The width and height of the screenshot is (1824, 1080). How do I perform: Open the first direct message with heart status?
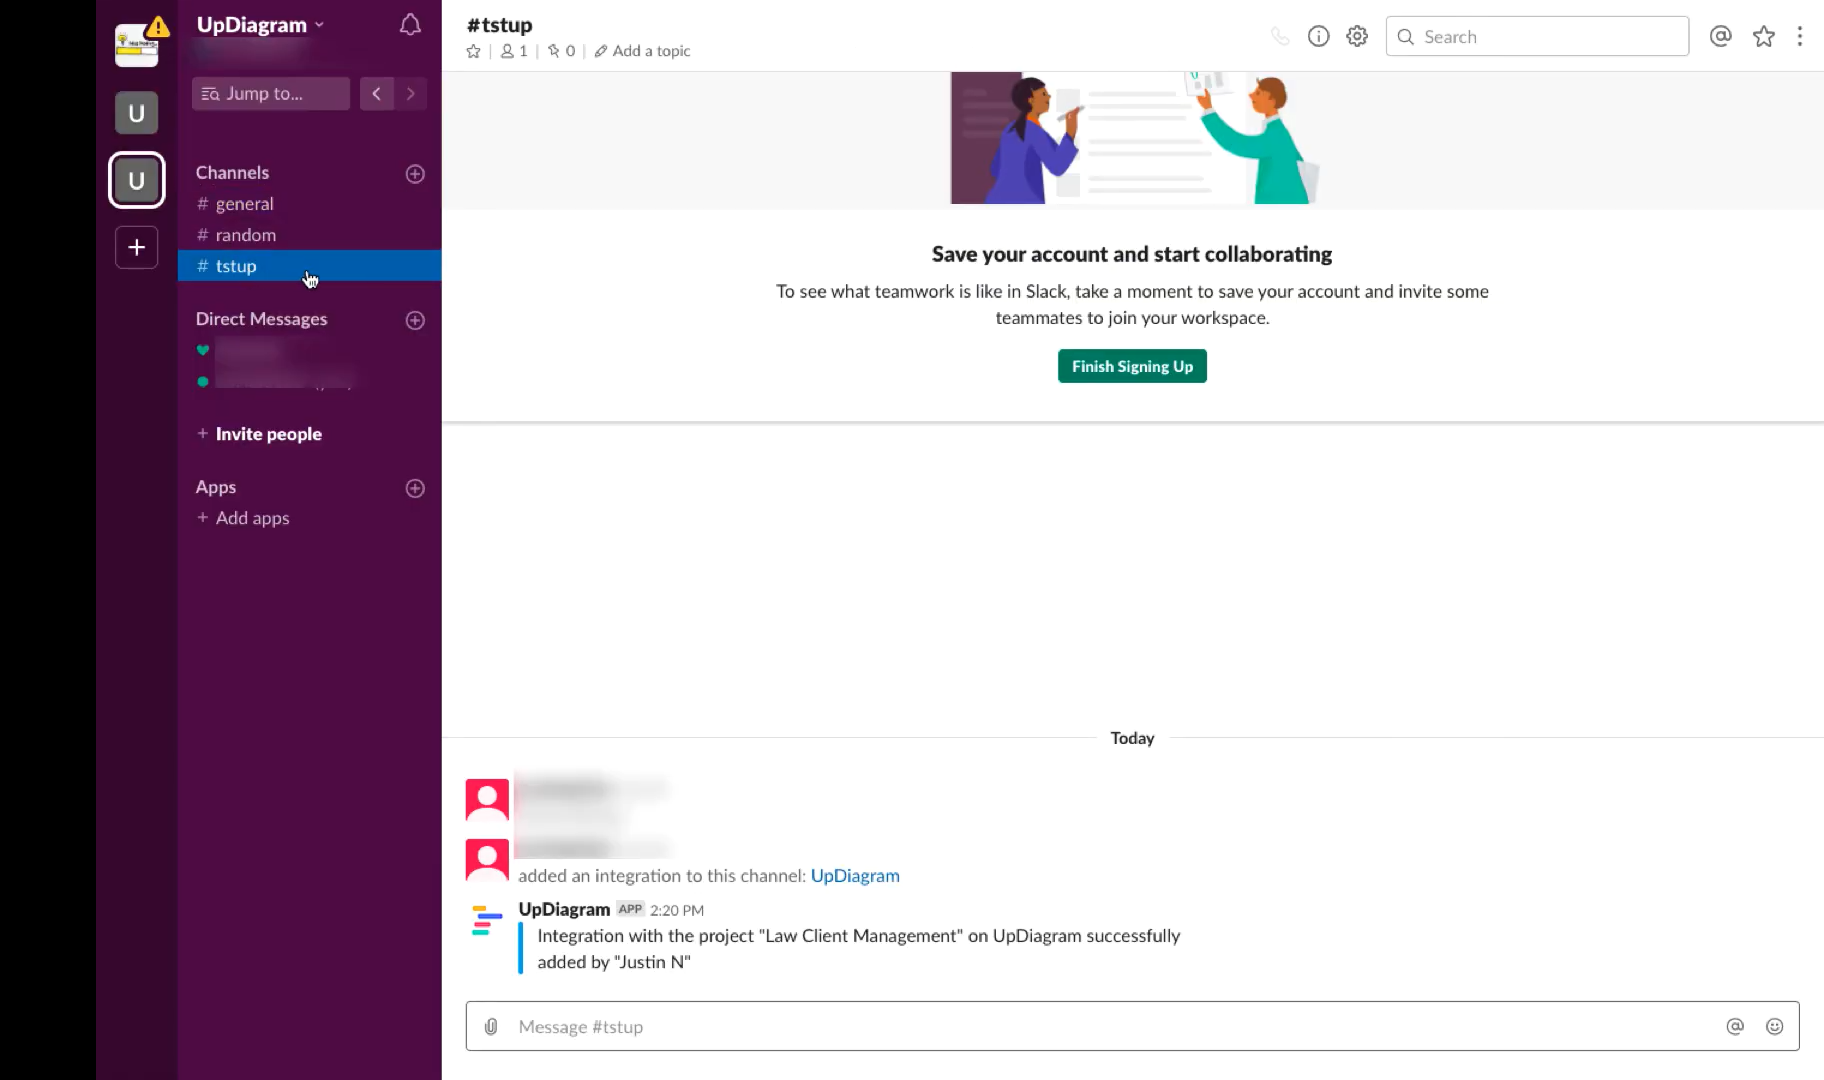310,350
